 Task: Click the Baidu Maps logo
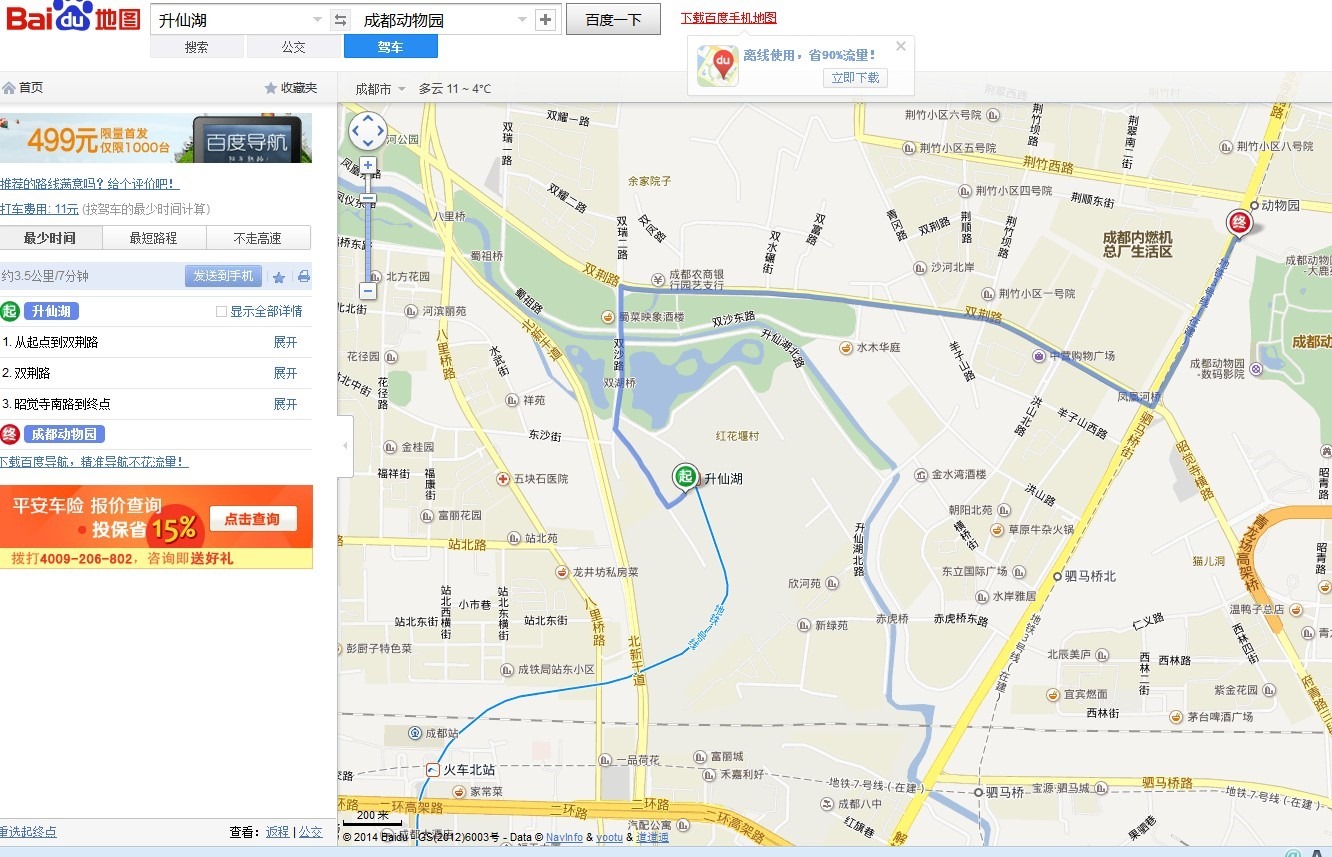(x=72, y=17)
